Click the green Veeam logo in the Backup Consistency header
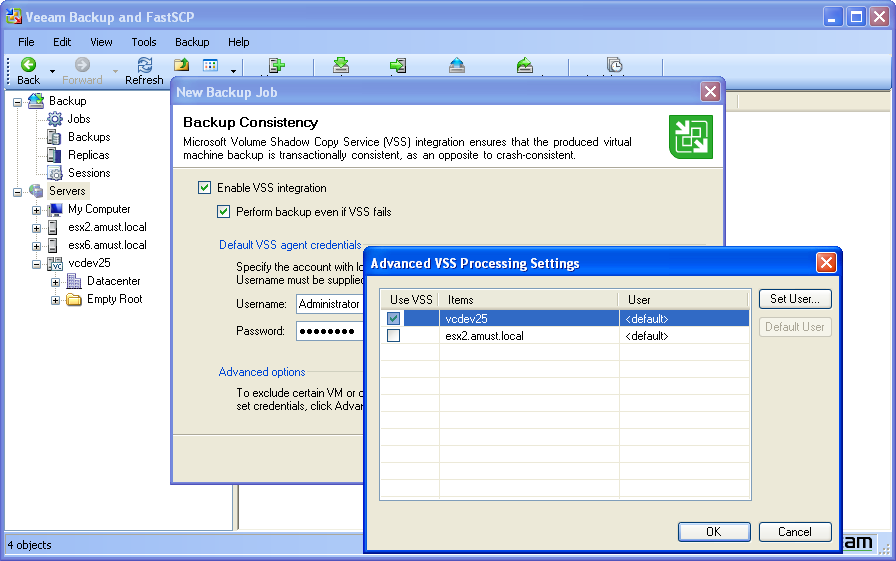Viewport: 896px width, 561px height. pyautogui.click(x=691, y=137)
